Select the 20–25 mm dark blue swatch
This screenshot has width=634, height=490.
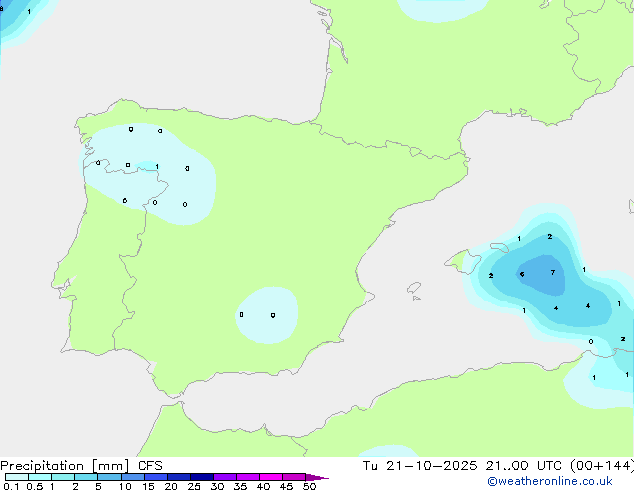tap(179, 477)
